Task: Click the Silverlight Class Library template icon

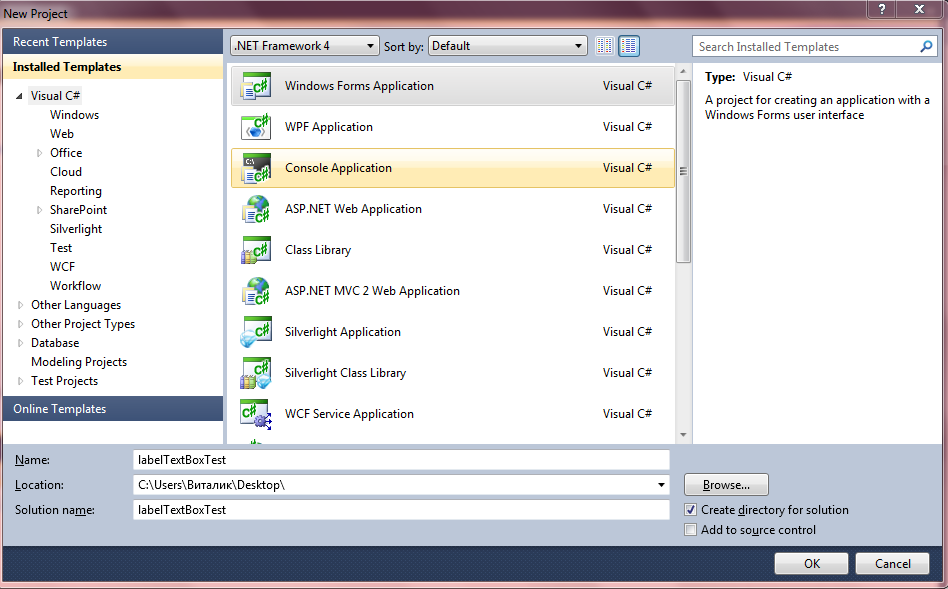Action: coord(256,373)
